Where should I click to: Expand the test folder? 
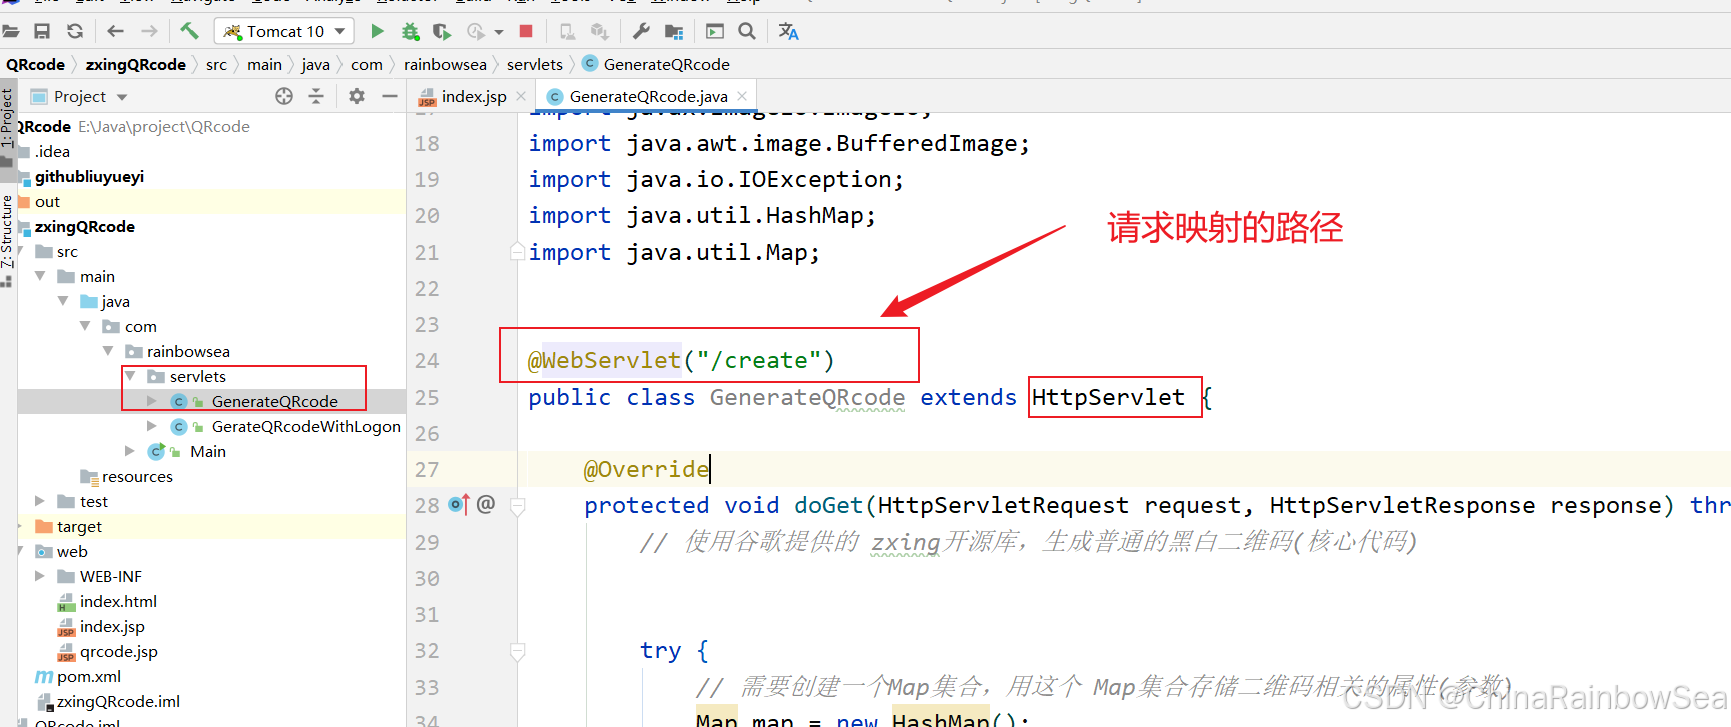pyautogui.click(x=40, y=501)
